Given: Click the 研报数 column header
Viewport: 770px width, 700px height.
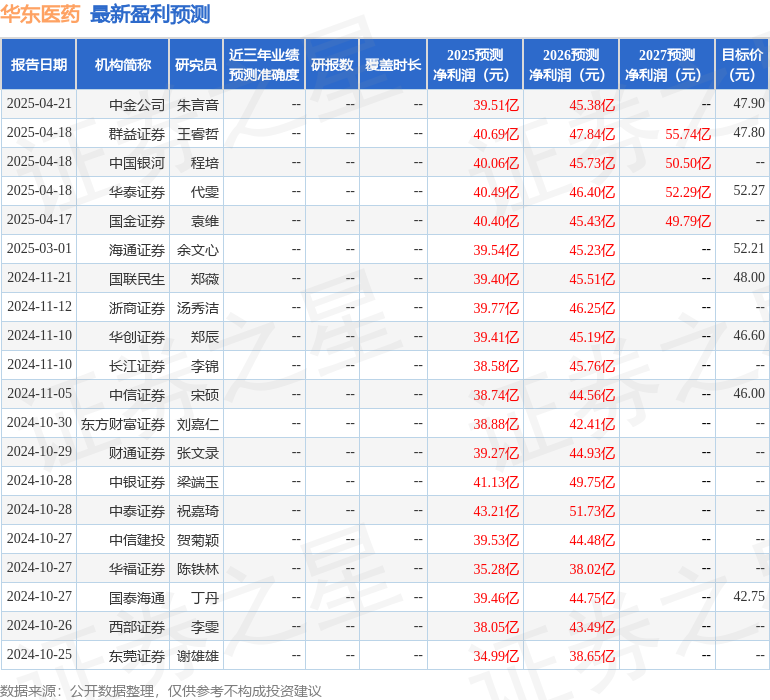Looking at the screenshot, I should click(x=332, y=65).
